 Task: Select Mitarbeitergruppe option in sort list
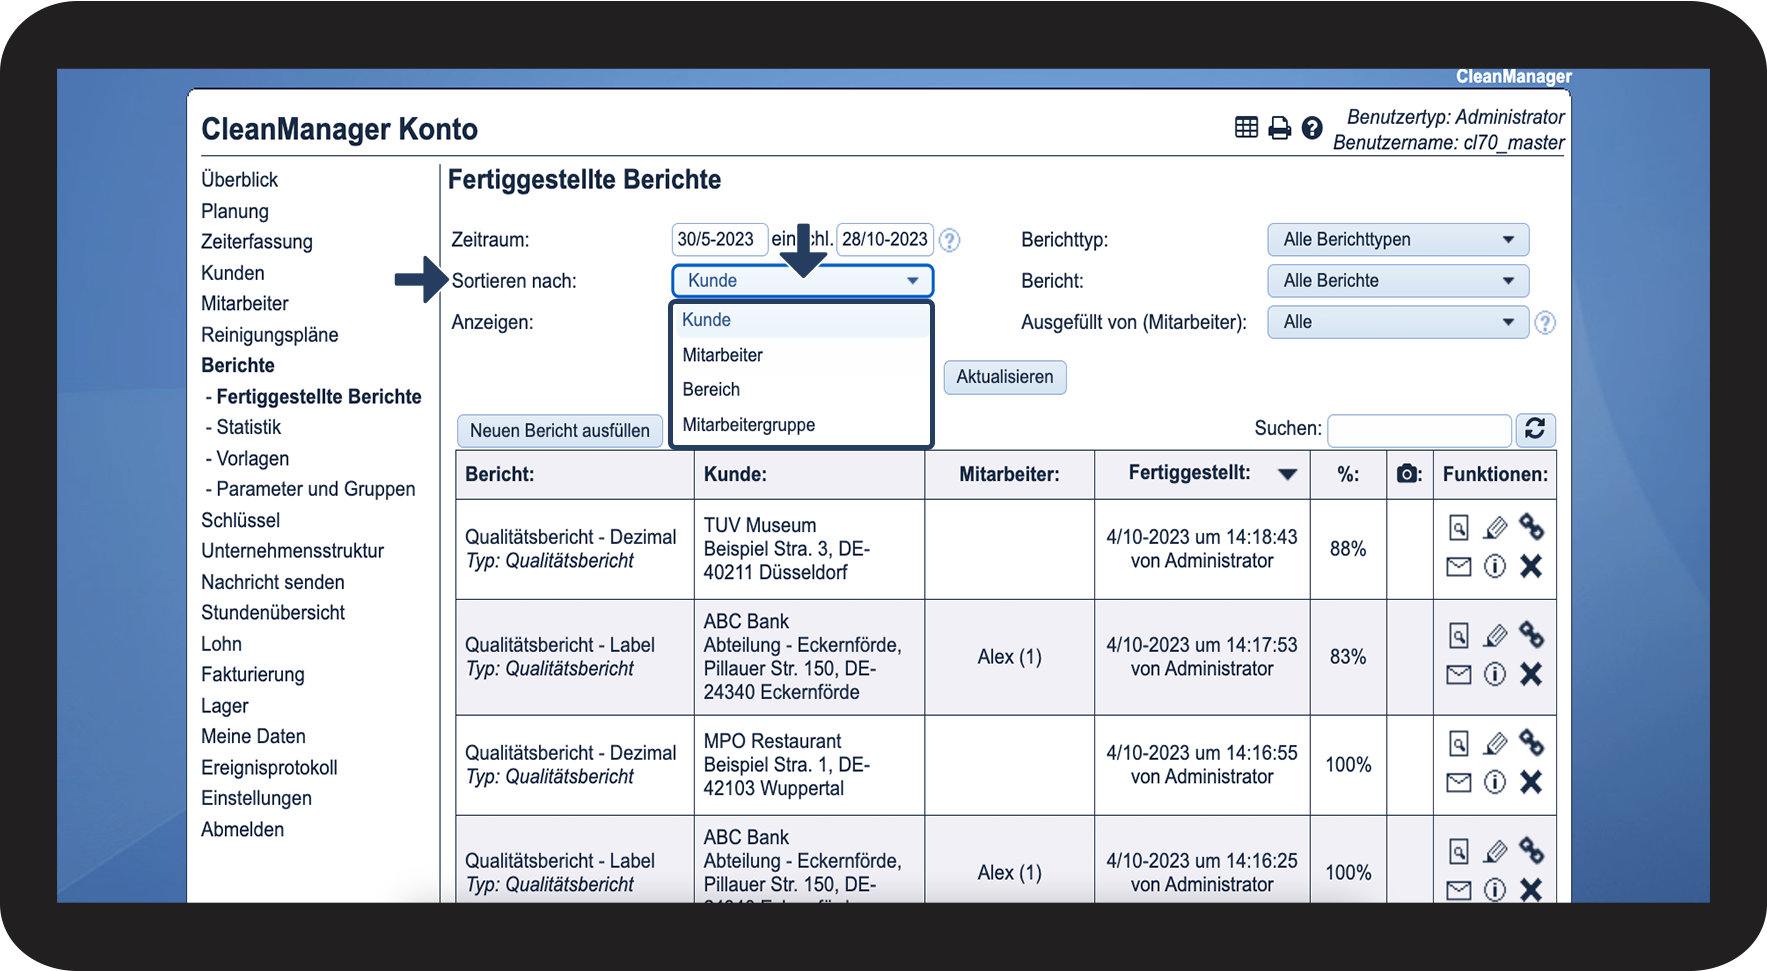pos(801,425)
